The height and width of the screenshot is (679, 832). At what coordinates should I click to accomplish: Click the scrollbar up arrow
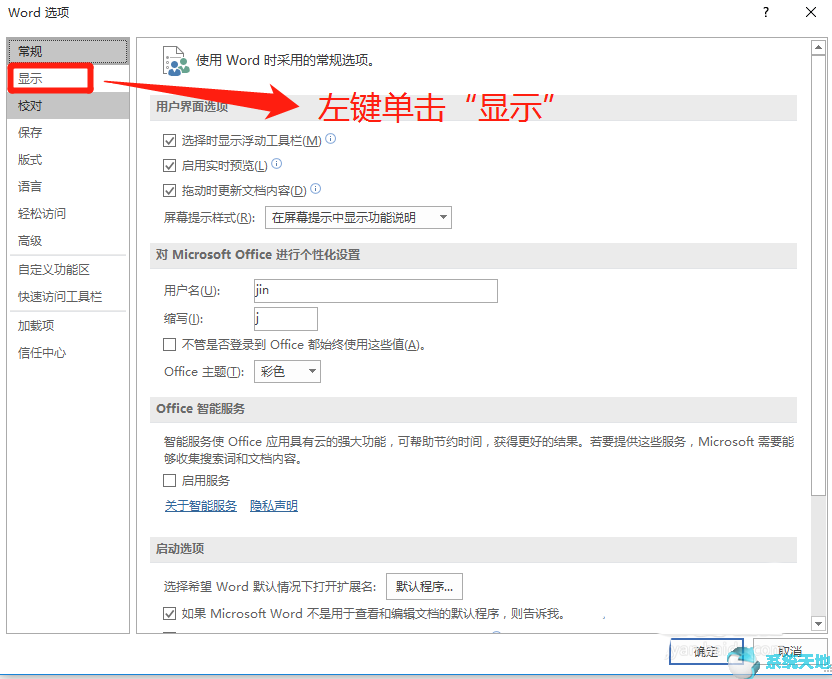click(818, 48)
